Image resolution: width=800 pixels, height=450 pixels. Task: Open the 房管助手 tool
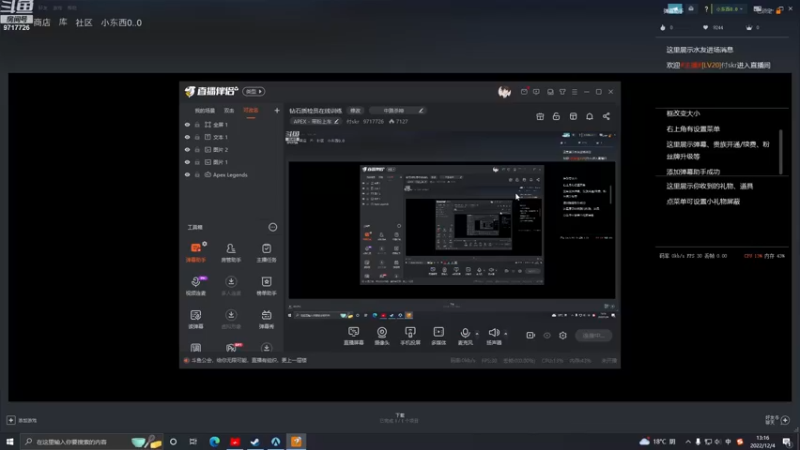click(231, 253)
